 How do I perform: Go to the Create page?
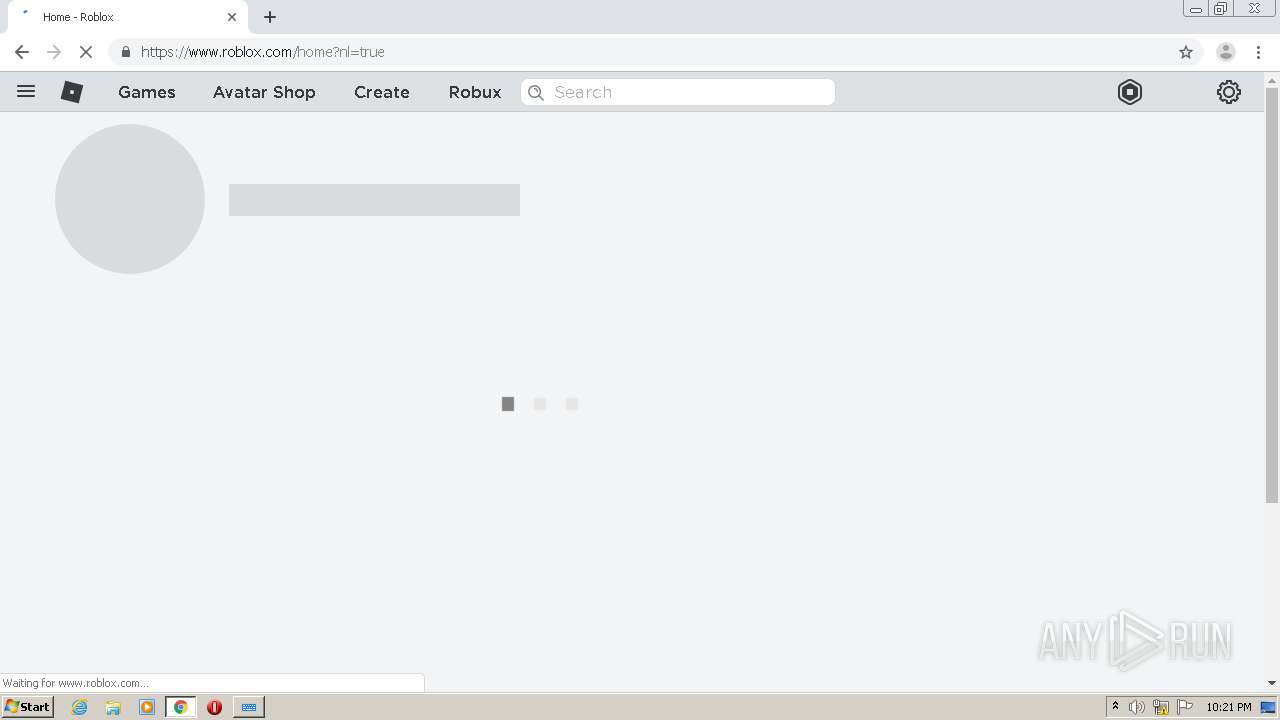pos(382,92)
